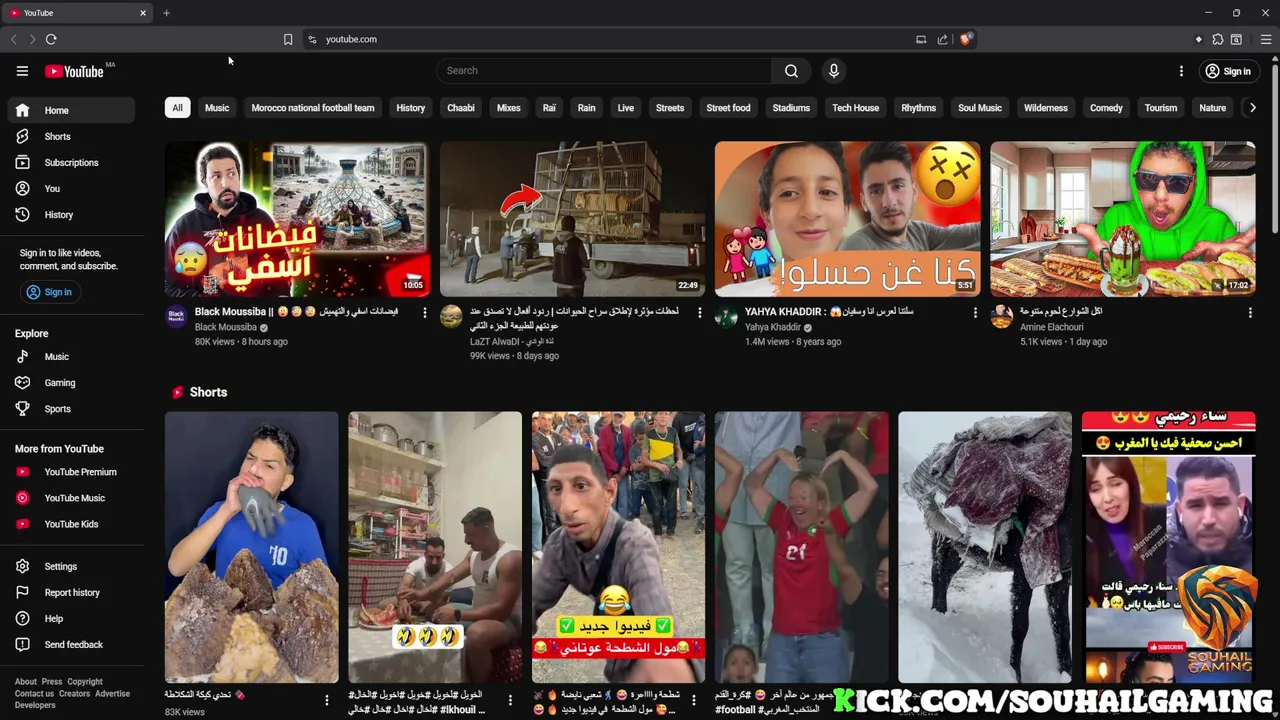1280x720 pixels.
Task: Open Subscriptions in the sidebar
Action: [70, 162]
